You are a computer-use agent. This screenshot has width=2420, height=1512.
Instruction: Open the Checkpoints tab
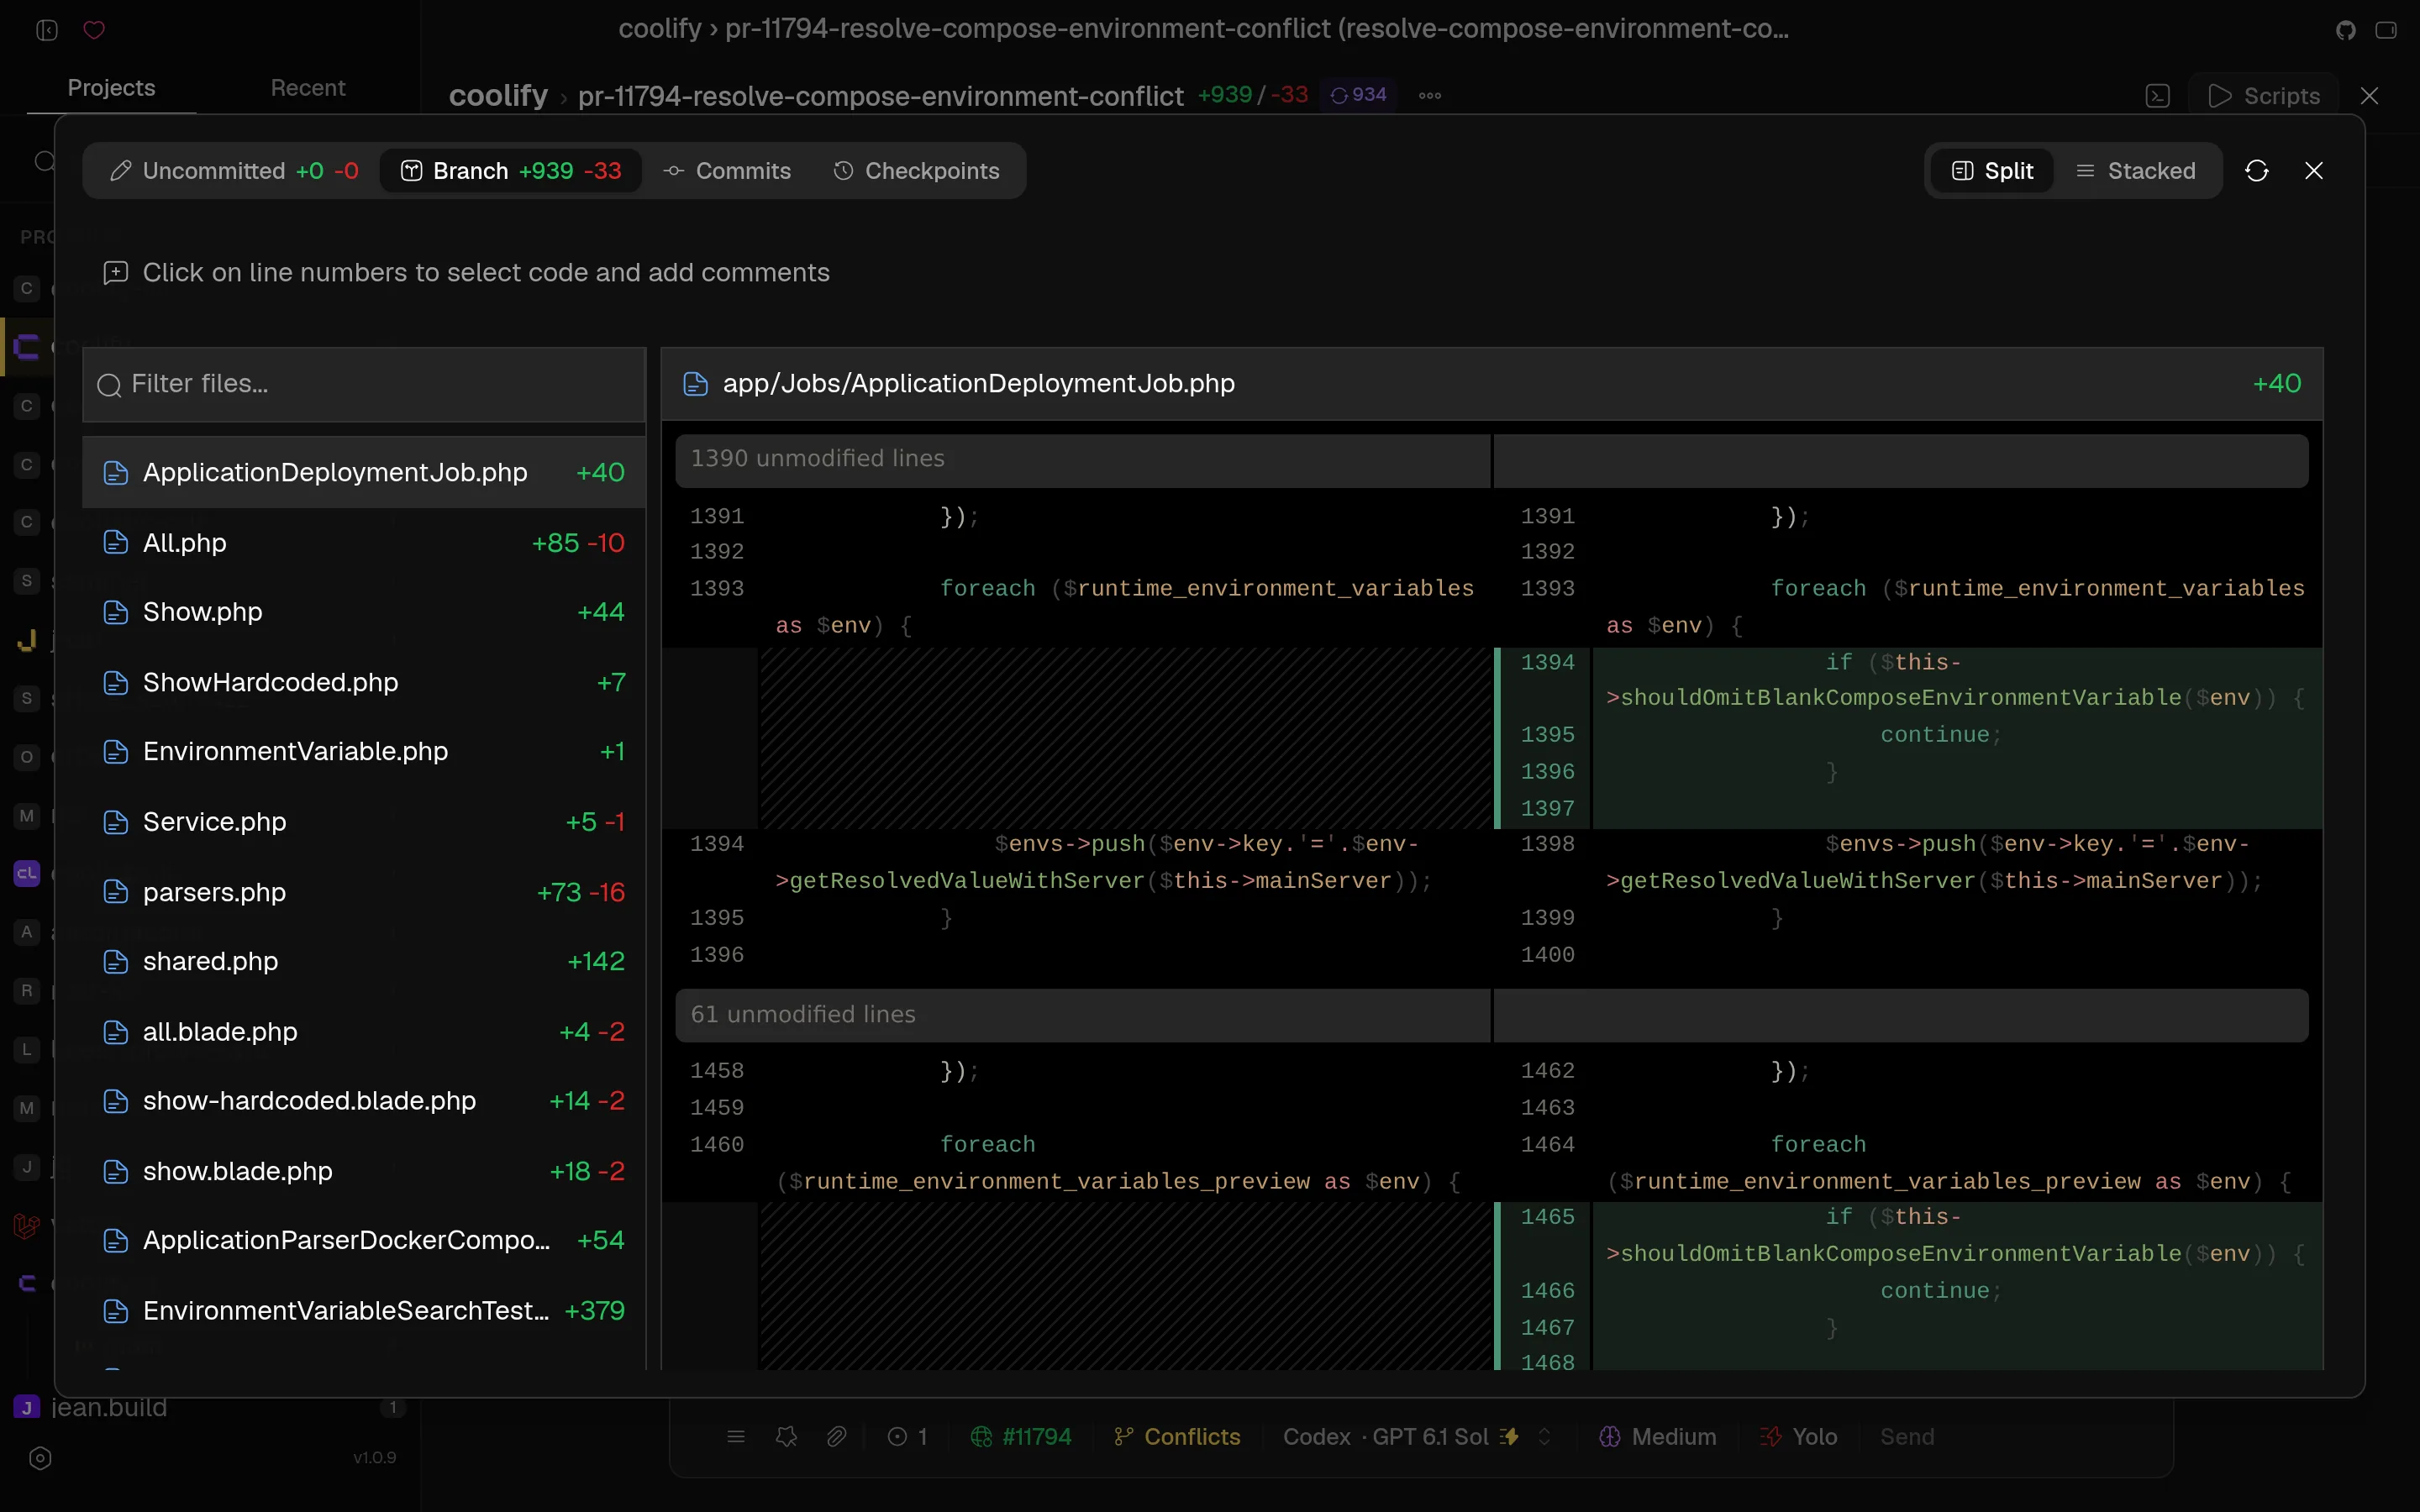point(916,171)
